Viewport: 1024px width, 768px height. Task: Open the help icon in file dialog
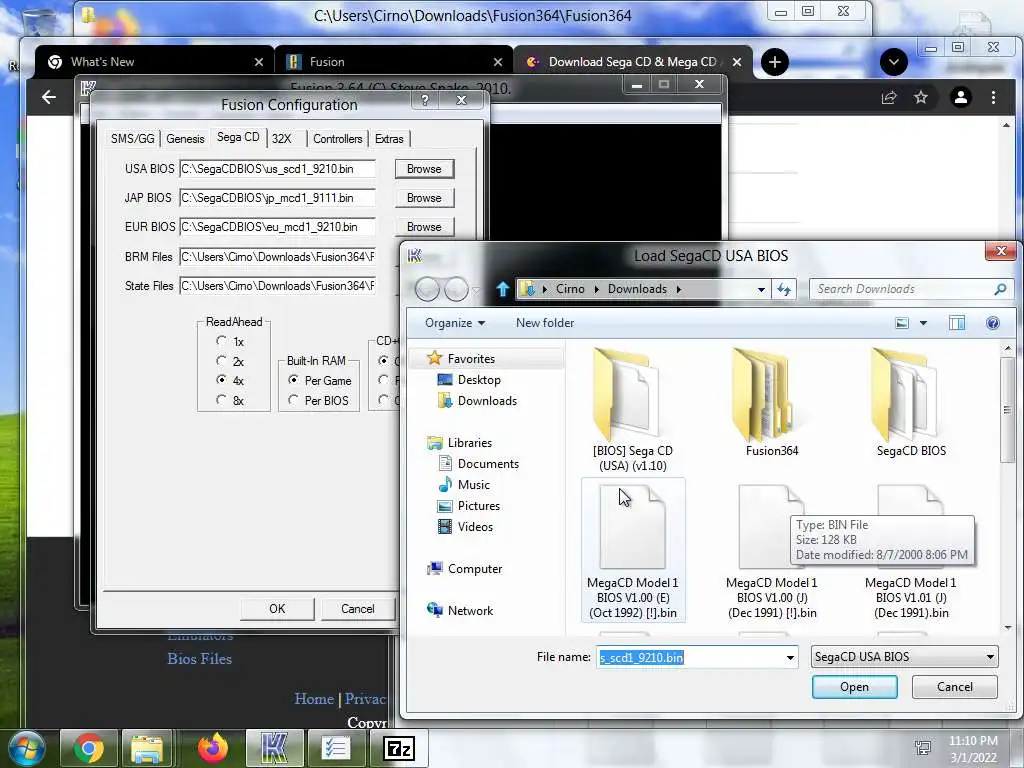tap(993, 323)
